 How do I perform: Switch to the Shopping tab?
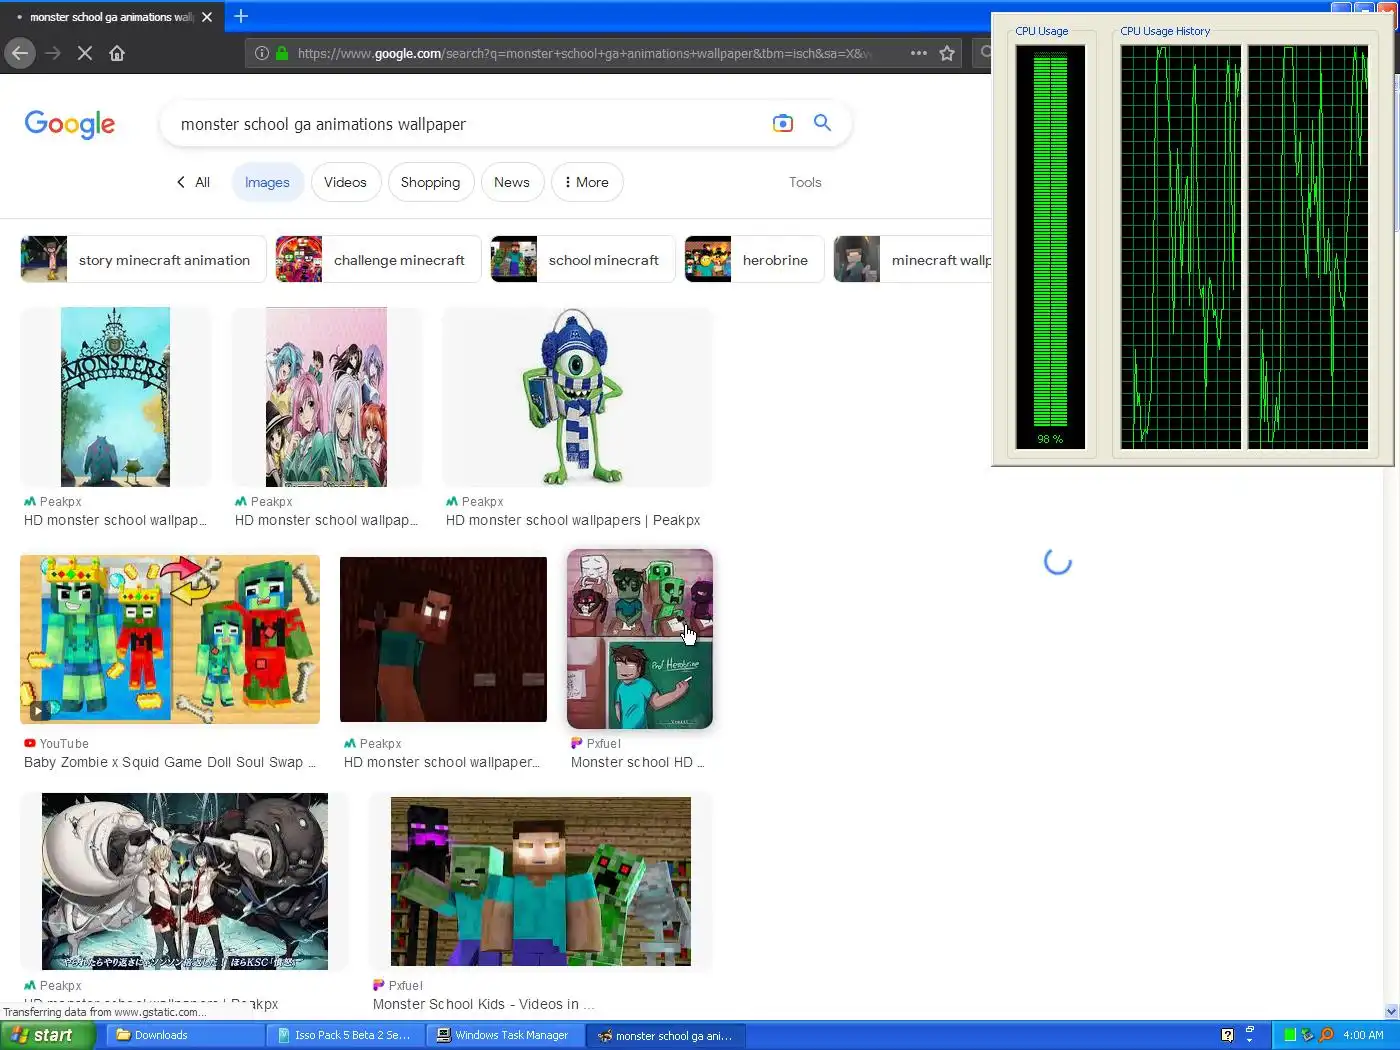(431, 182)
